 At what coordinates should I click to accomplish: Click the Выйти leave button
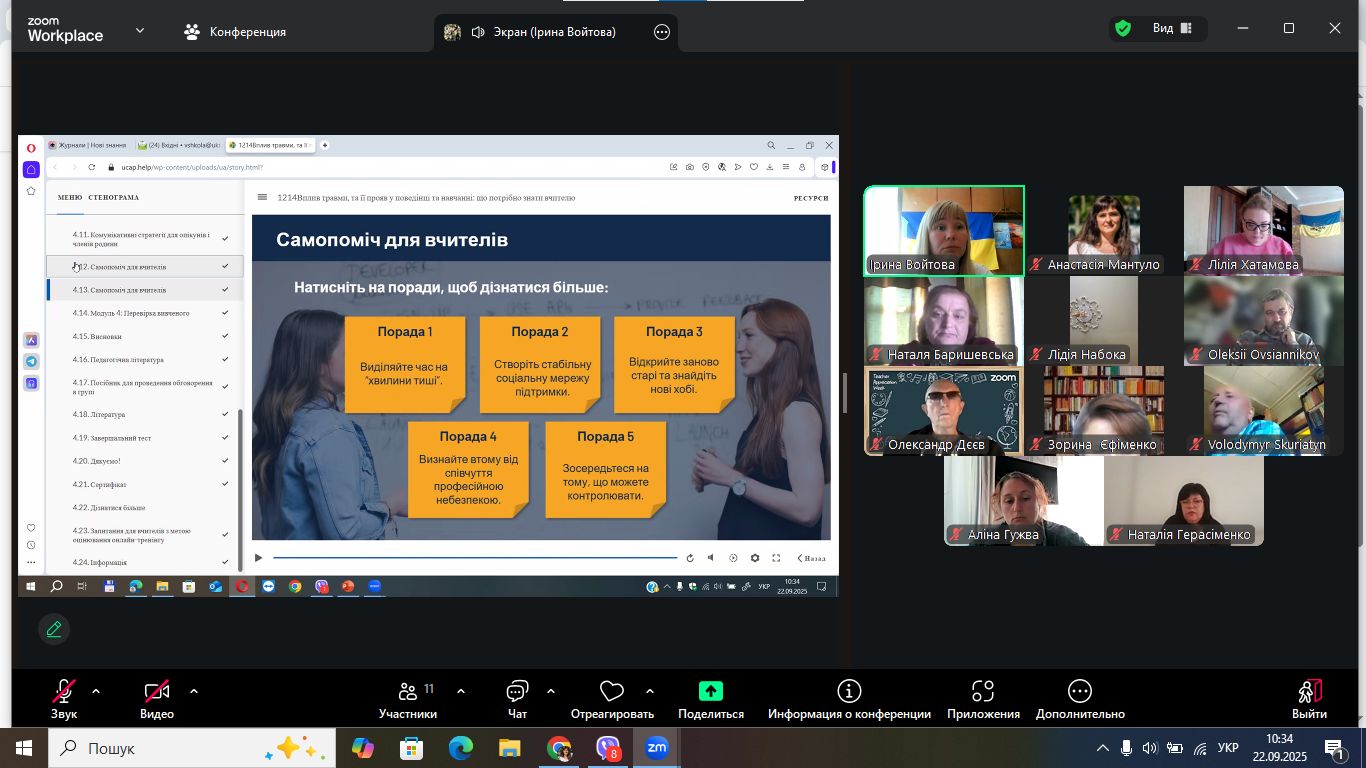pos(1308,699)
